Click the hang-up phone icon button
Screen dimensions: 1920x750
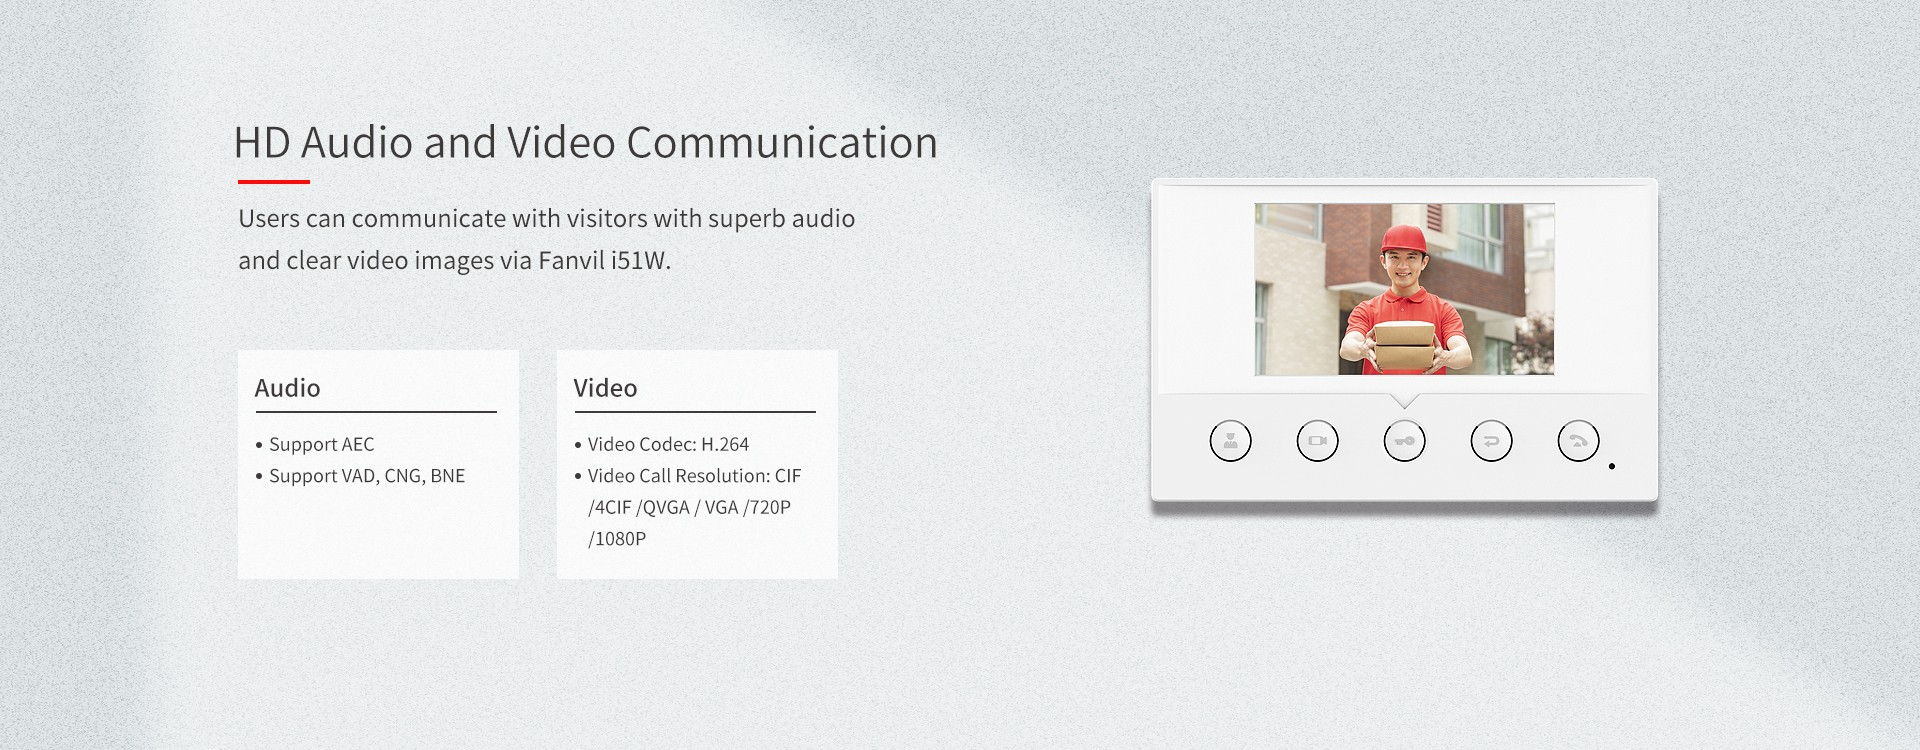click(x=1578, y=441)
